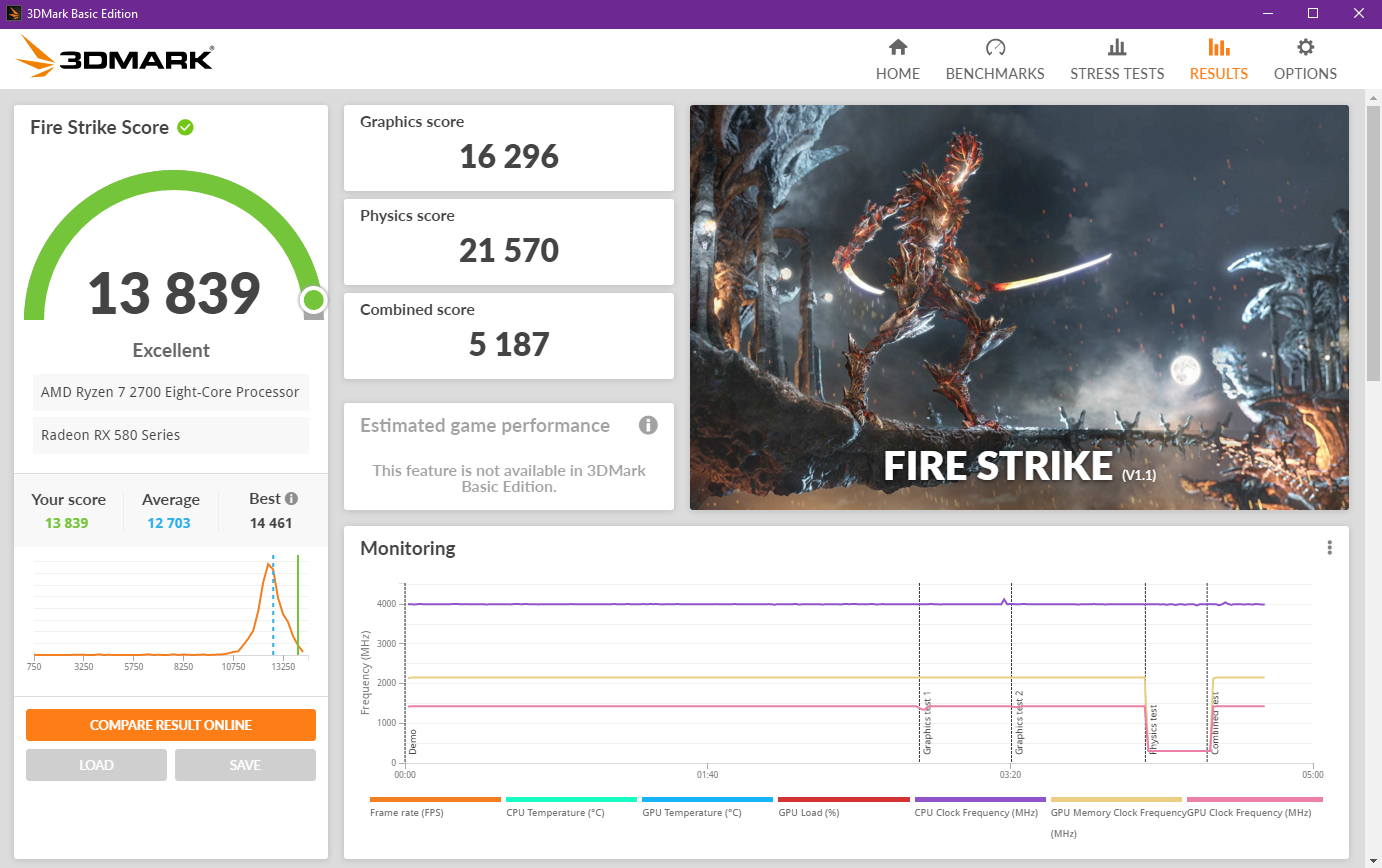Screen dimensions: 1382x868
Task: Click the Fire Strike preview image
Action: (x=1019, y=307)
